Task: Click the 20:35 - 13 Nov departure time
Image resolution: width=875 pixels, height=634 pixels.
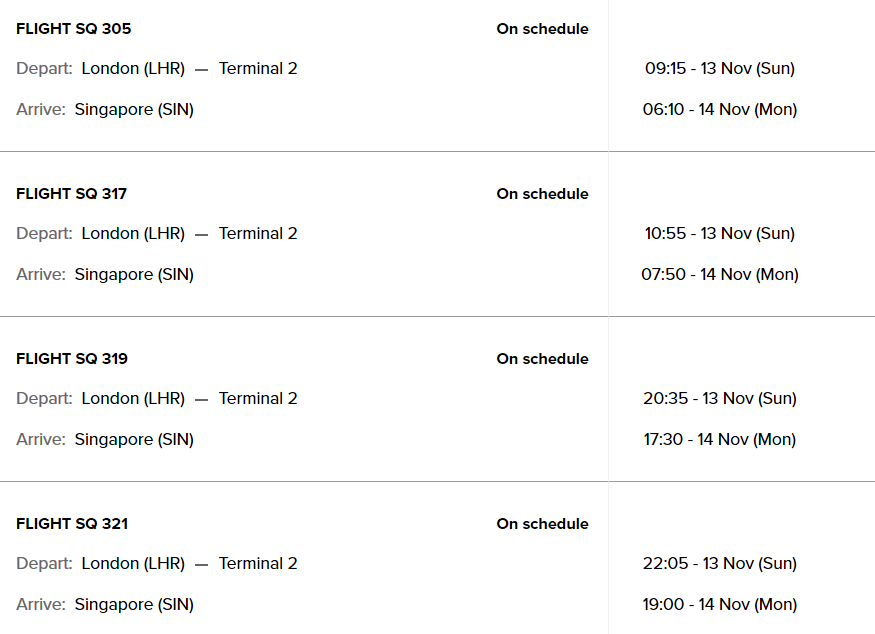Action: pos(720,399)
